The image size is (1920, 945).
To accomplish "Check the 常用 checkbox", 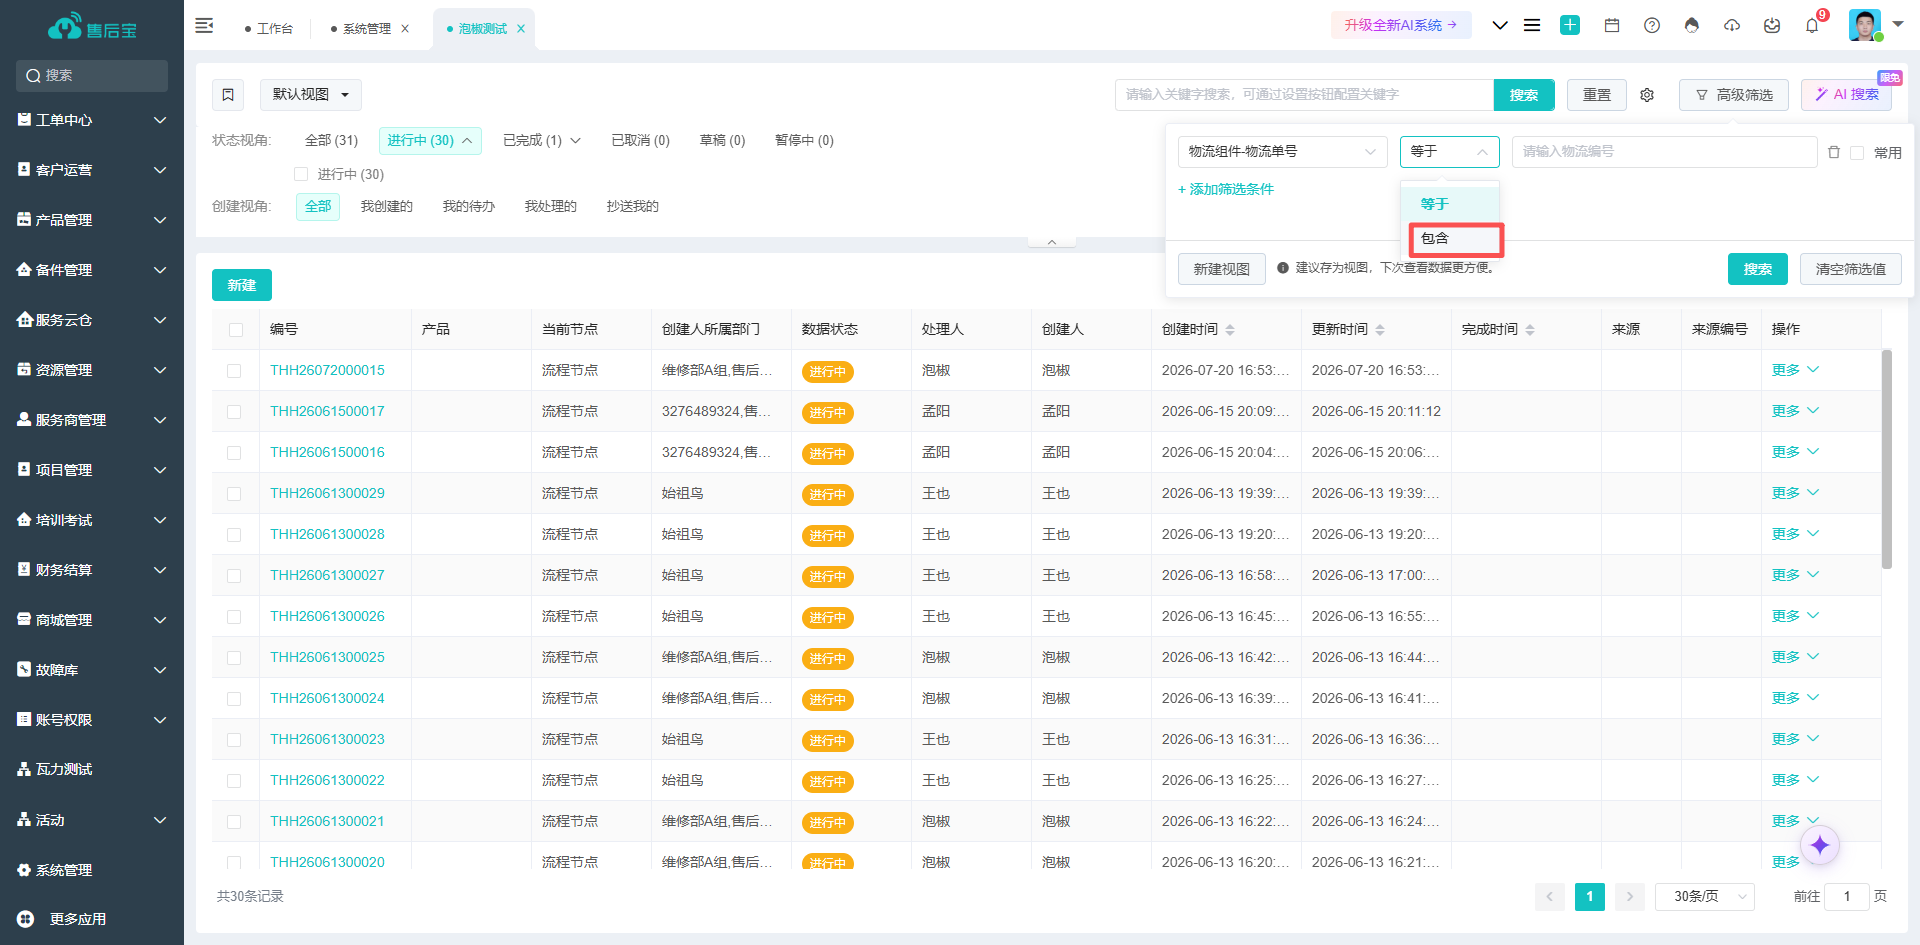I will coord(1857,153).
